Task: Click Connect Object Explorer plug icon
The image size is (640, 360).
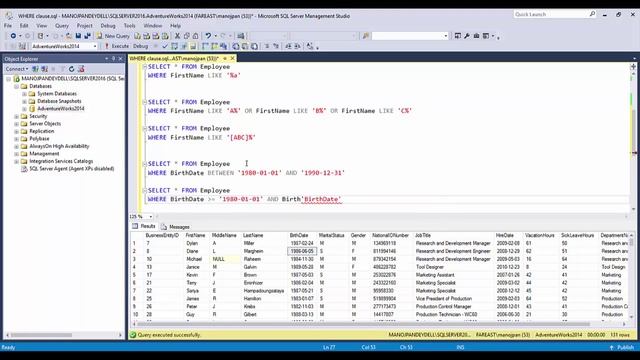Action: click(36, 69)
